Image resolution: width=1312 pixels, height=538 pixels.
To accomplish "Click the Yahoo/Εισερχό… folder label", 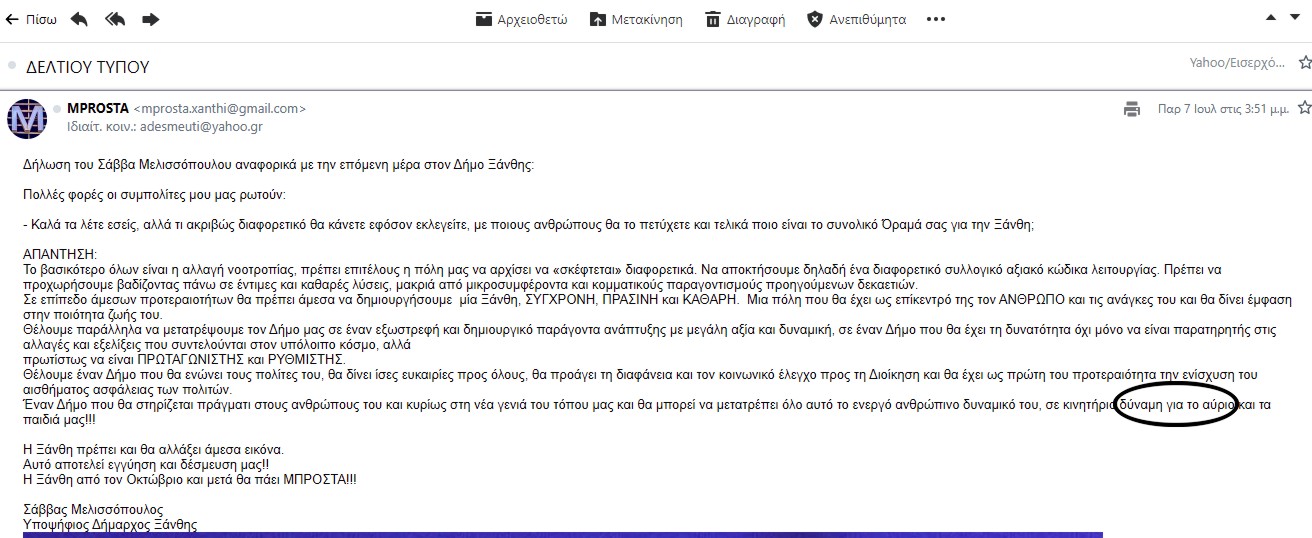I will 1236,63.
